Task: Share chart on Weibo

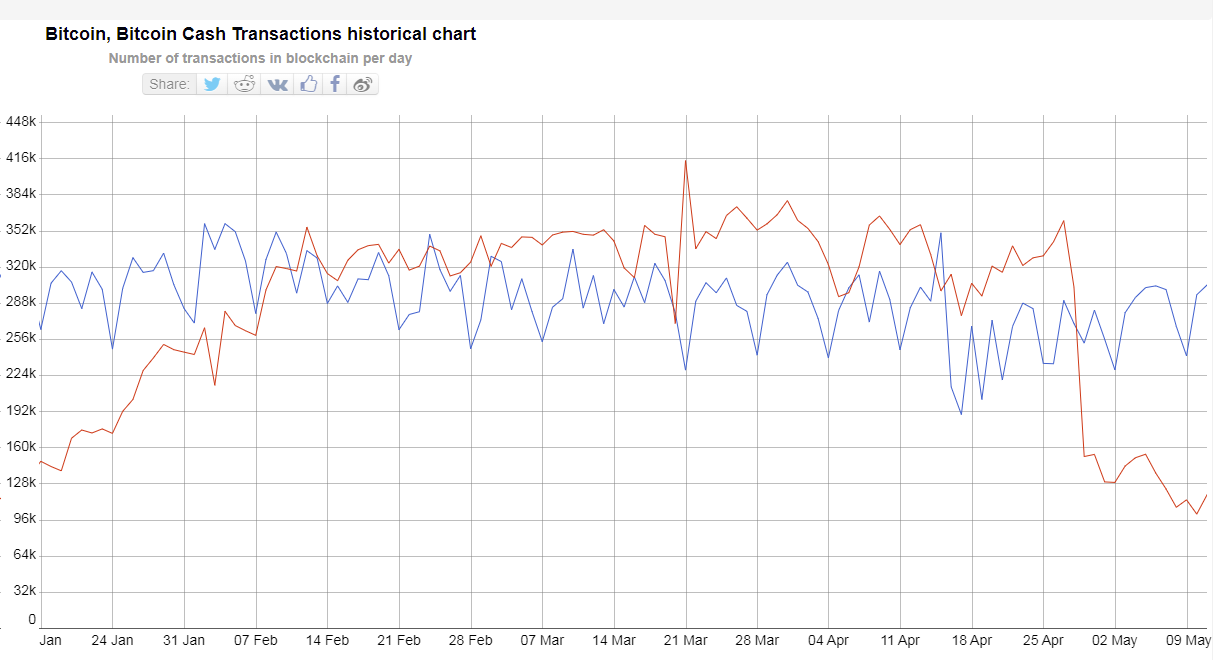Action: pos(363,84)
